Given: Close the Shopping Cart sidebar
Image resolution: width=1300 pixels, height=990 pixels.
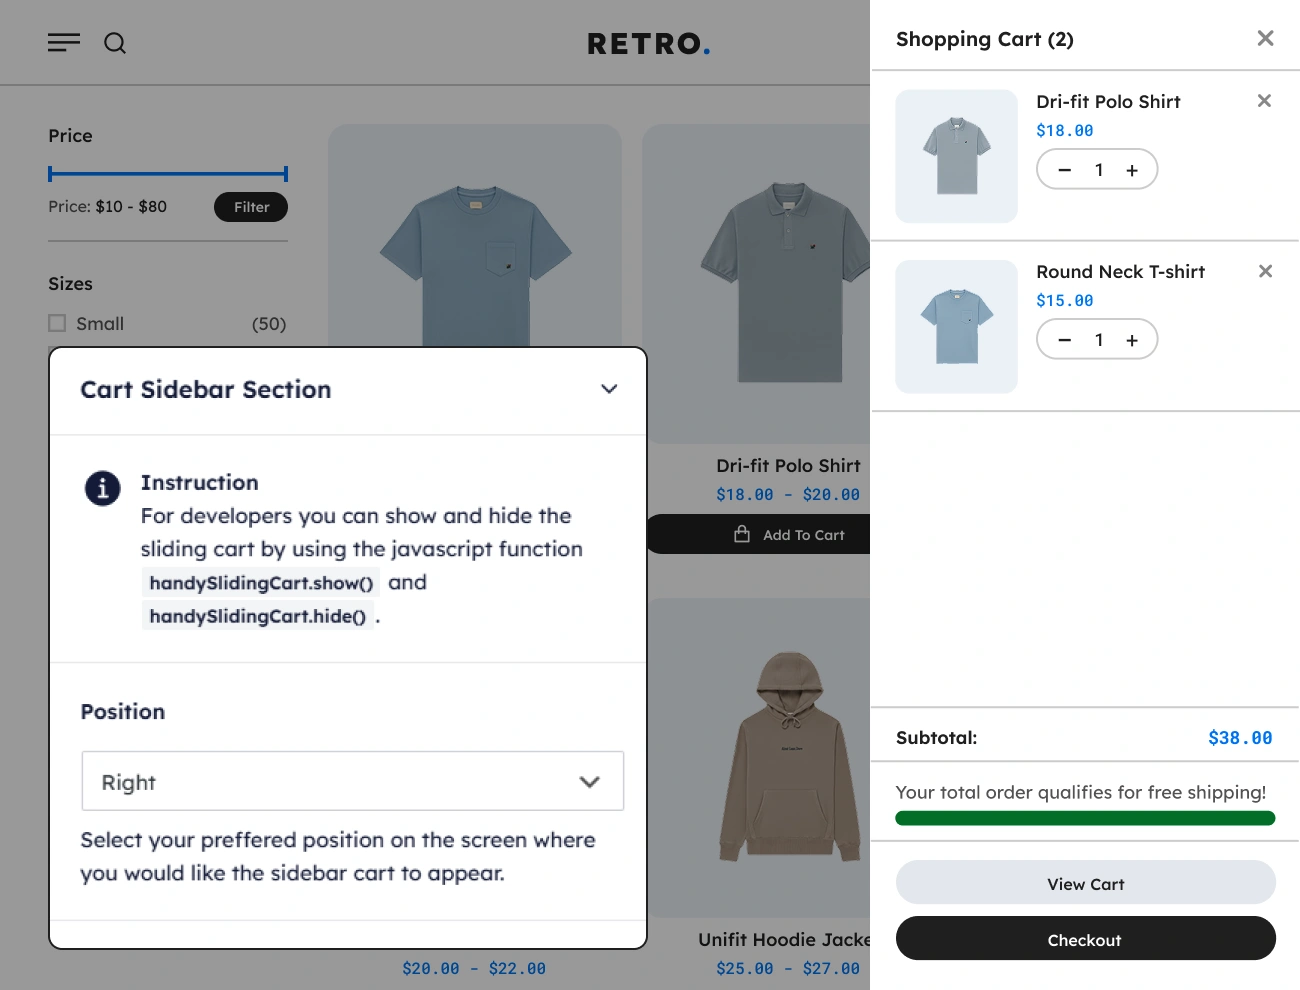Looking at the screenshot, I should [x=1265, y=38].
